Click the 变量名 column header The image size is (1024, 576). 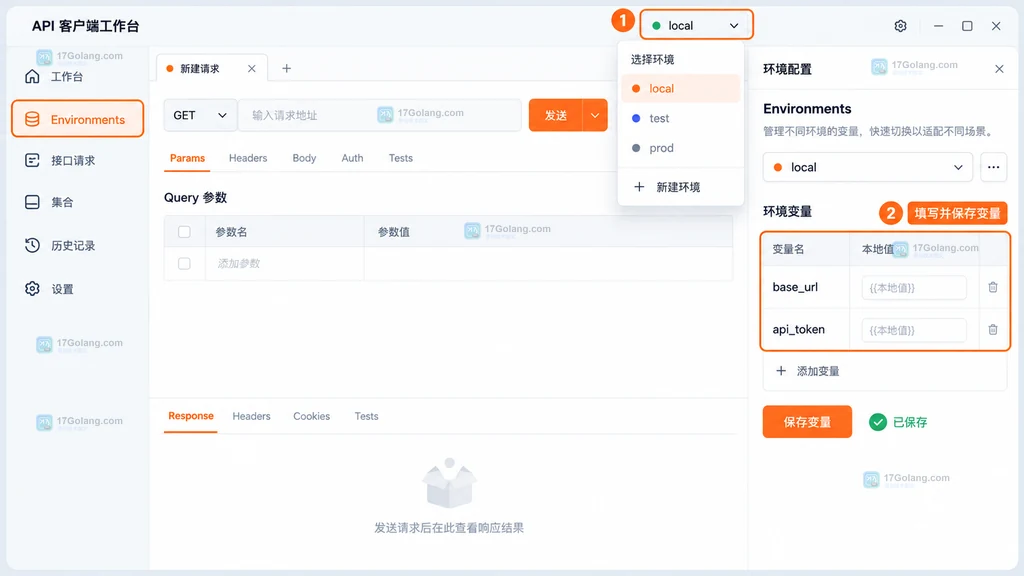coord(788,249)
